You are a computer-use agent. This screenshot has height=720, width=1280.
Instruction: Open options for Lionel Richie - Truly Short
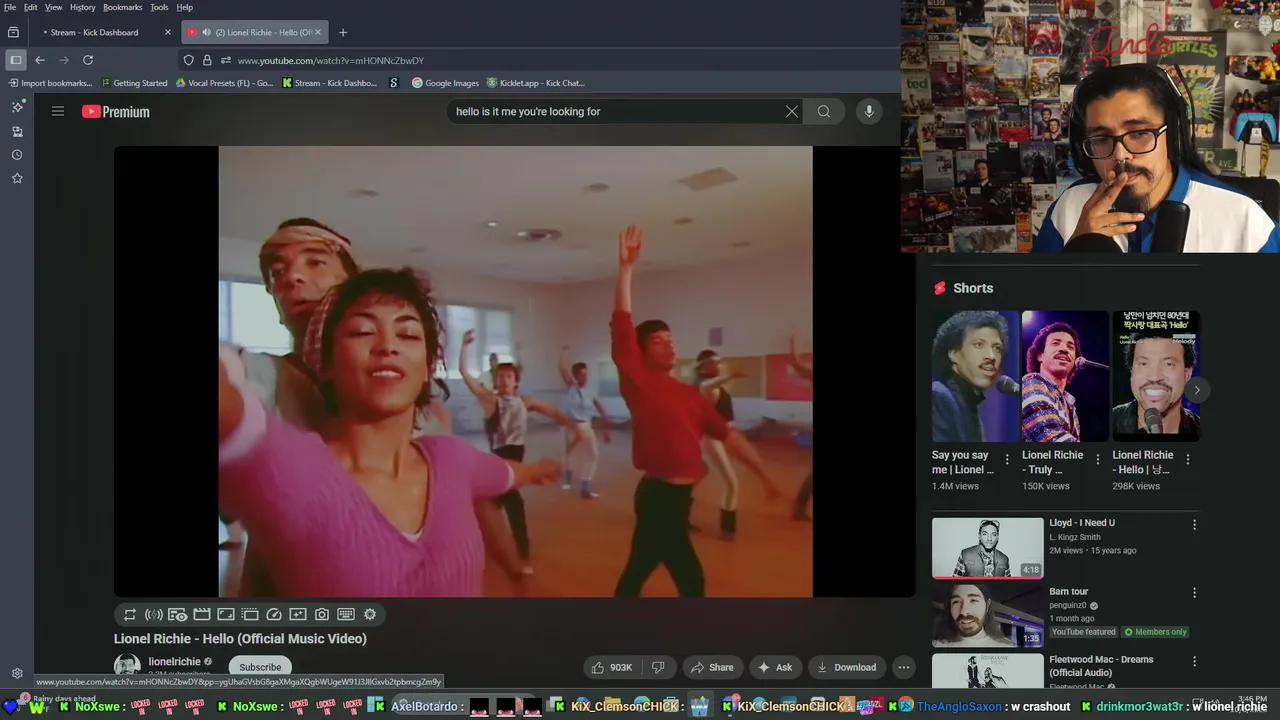click(x=1098, y=459)
